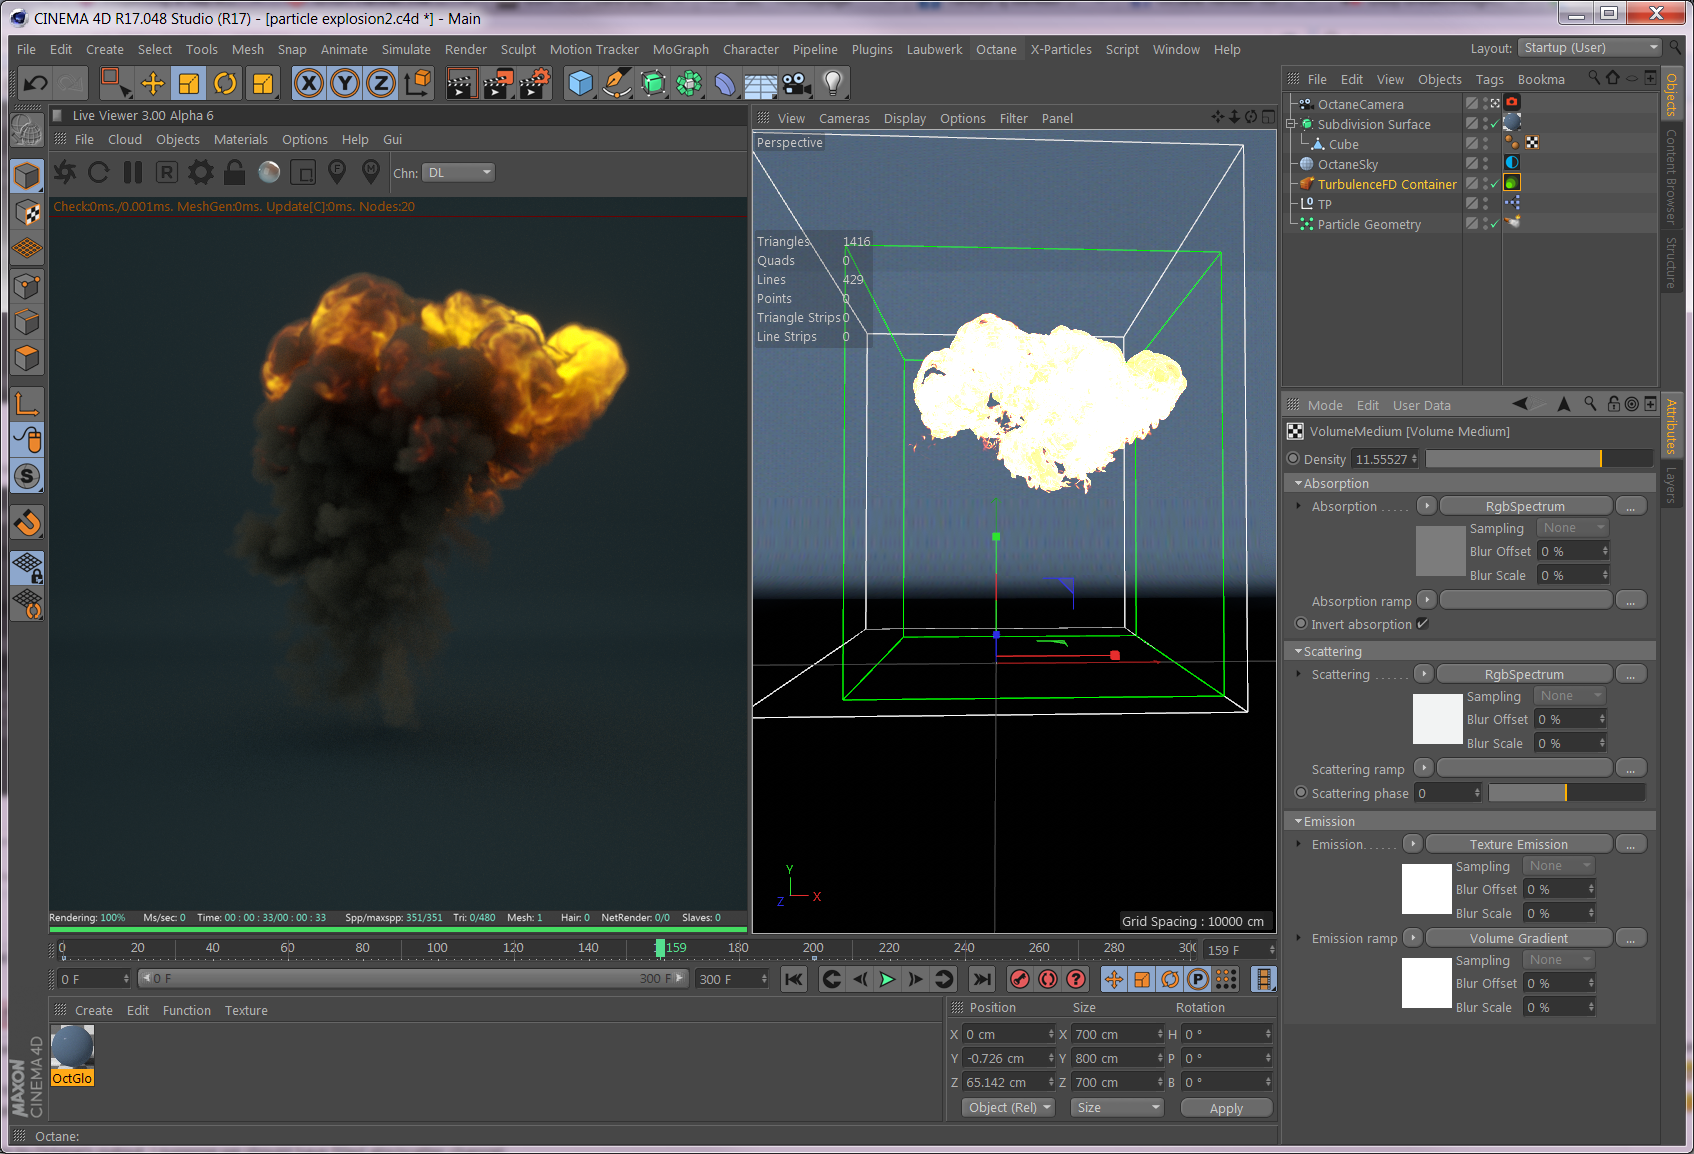Activate the Rotate tool
Screen dimensions: 1694x1154
point(225,84)
